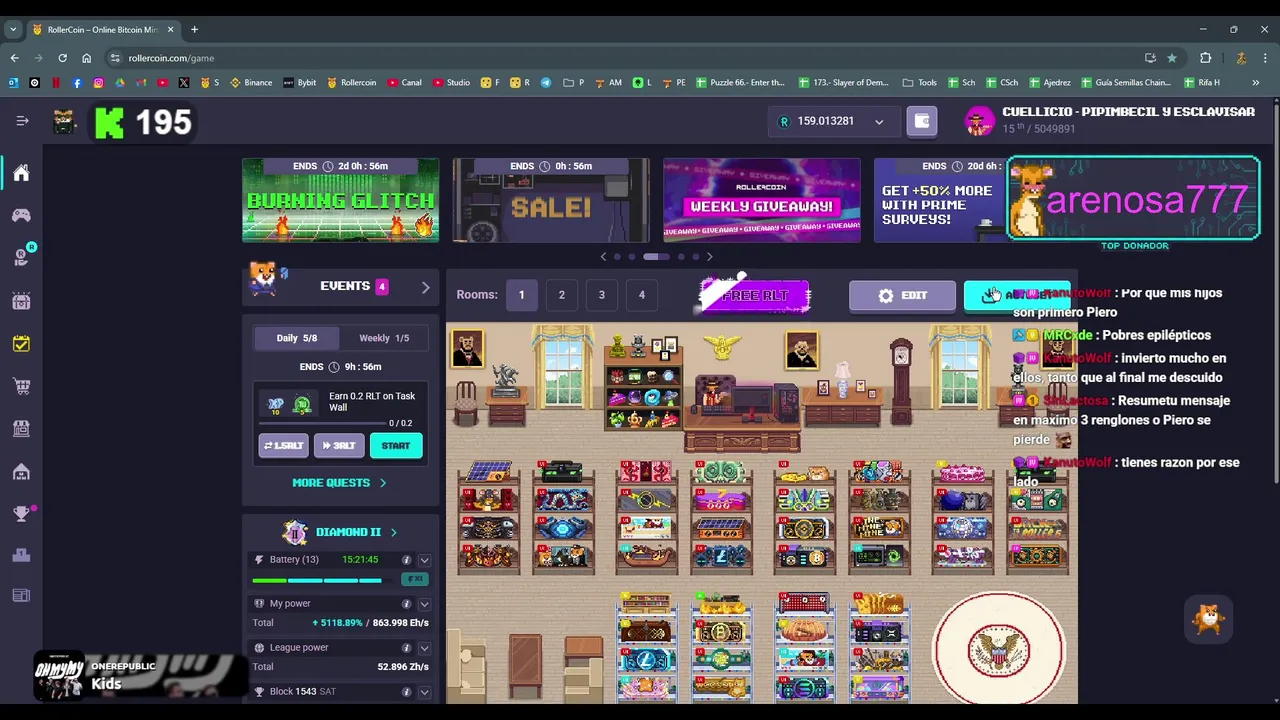The image size is (1280, 720).
Task: Open the MORE QUESTS link
Action: pos(339,483)
